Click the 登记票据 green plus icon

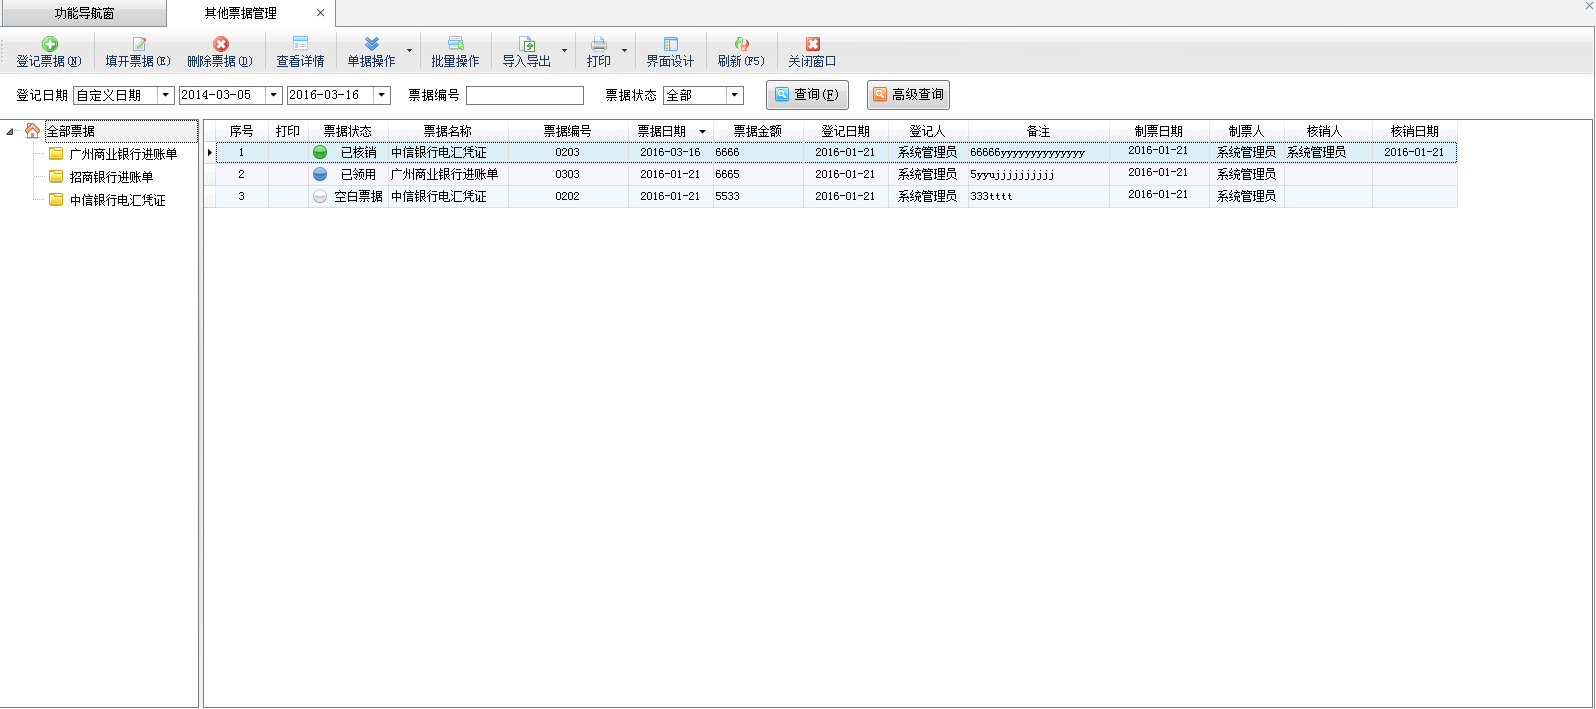pyautogui.click(x=49, y=44)
